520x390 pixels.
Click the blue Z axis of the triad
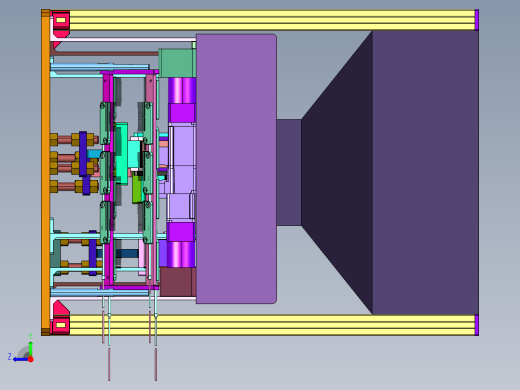pos(21,359)
